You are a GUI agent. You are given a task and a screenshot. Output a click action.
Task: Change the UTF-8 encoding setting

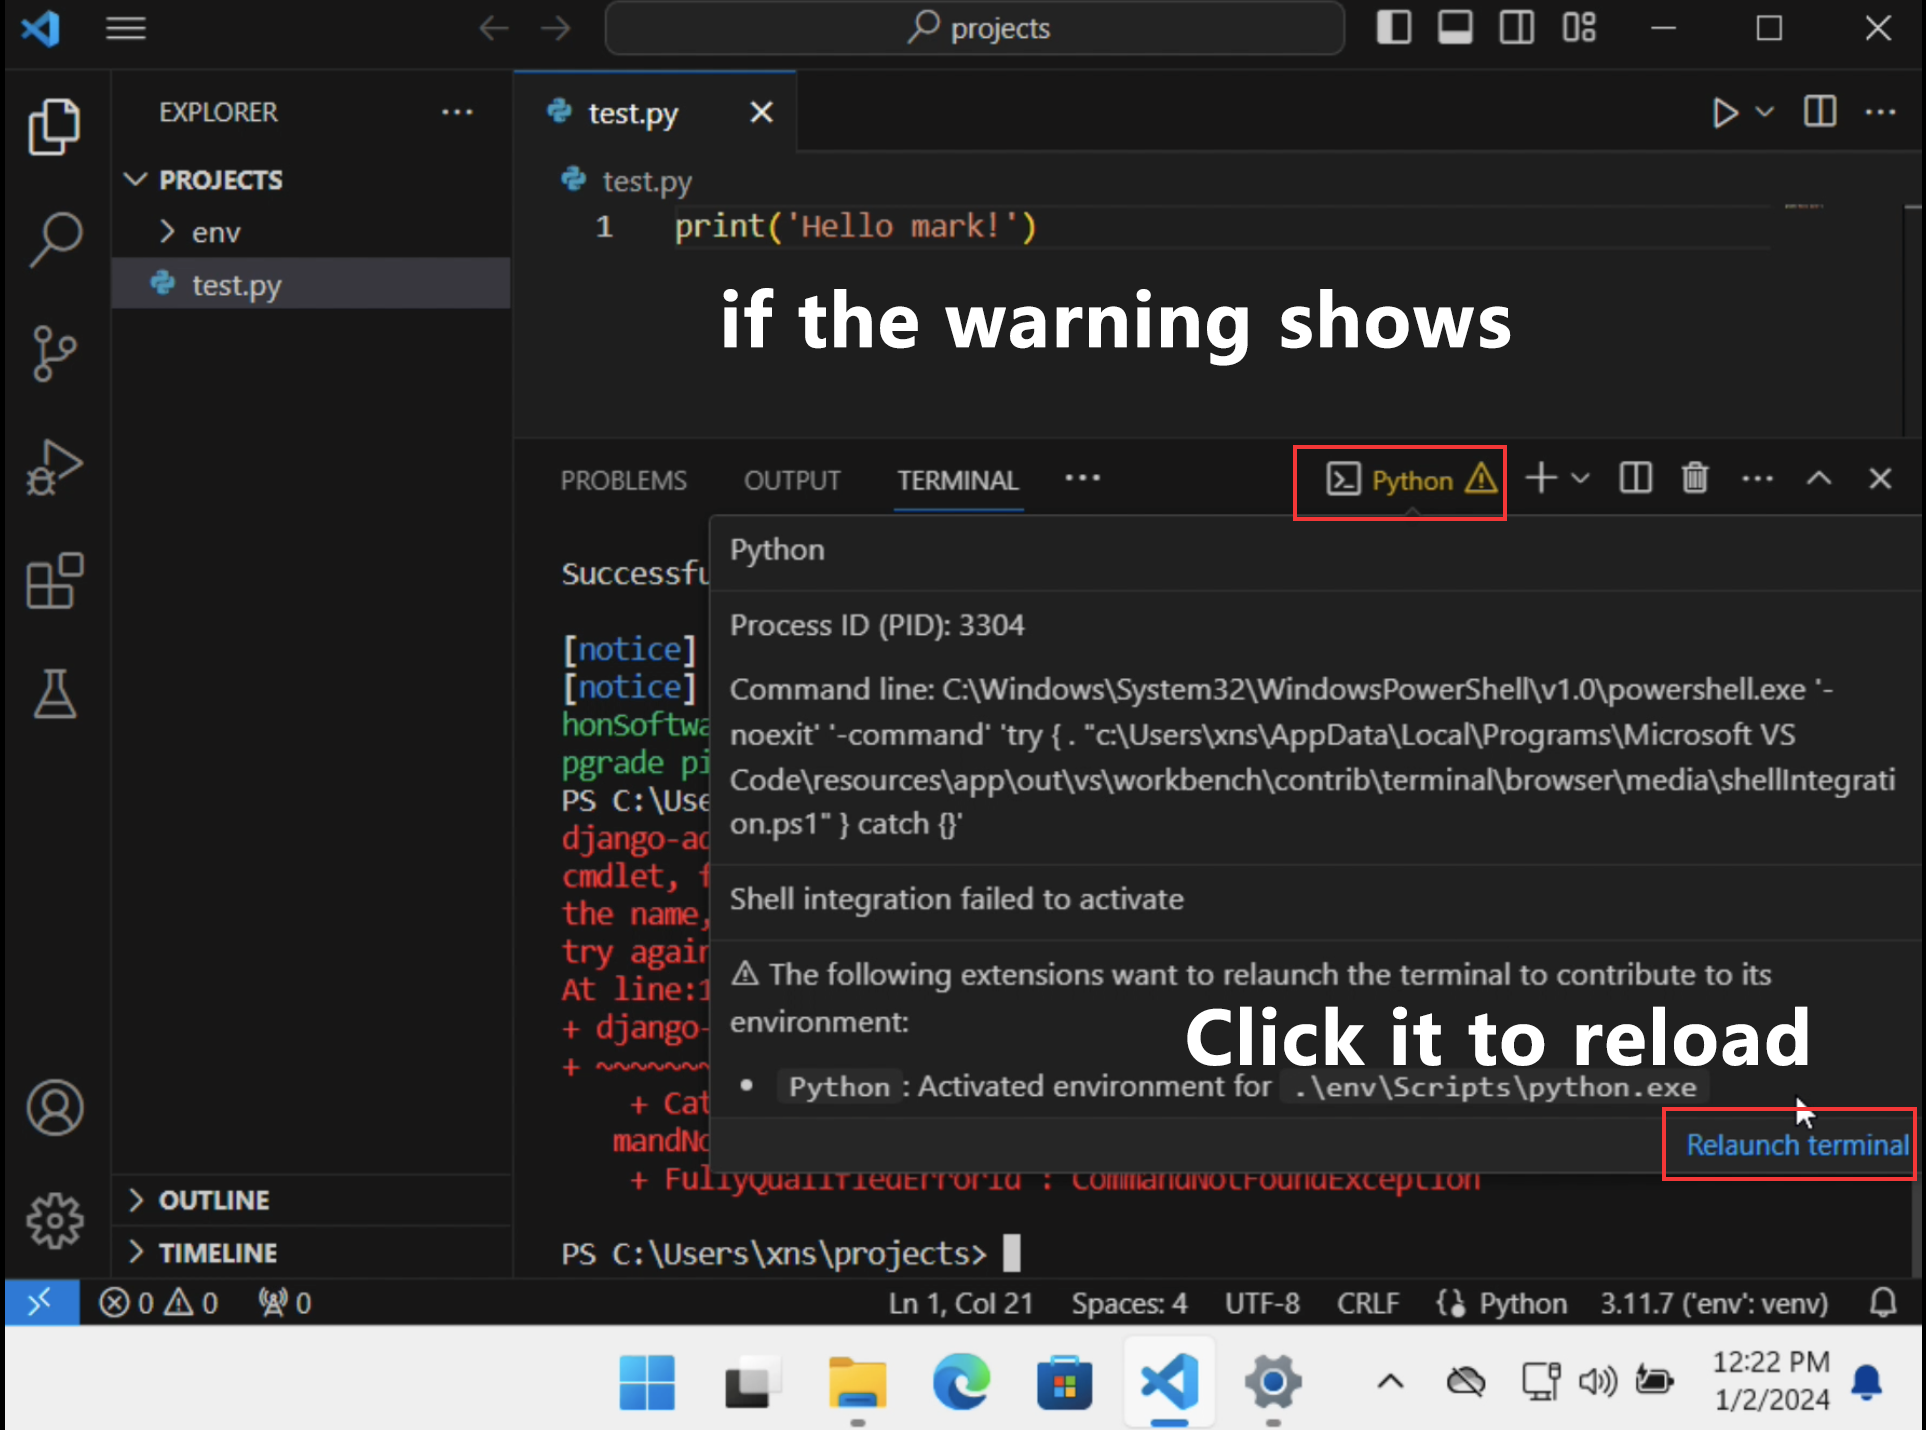point(1262,1303)
